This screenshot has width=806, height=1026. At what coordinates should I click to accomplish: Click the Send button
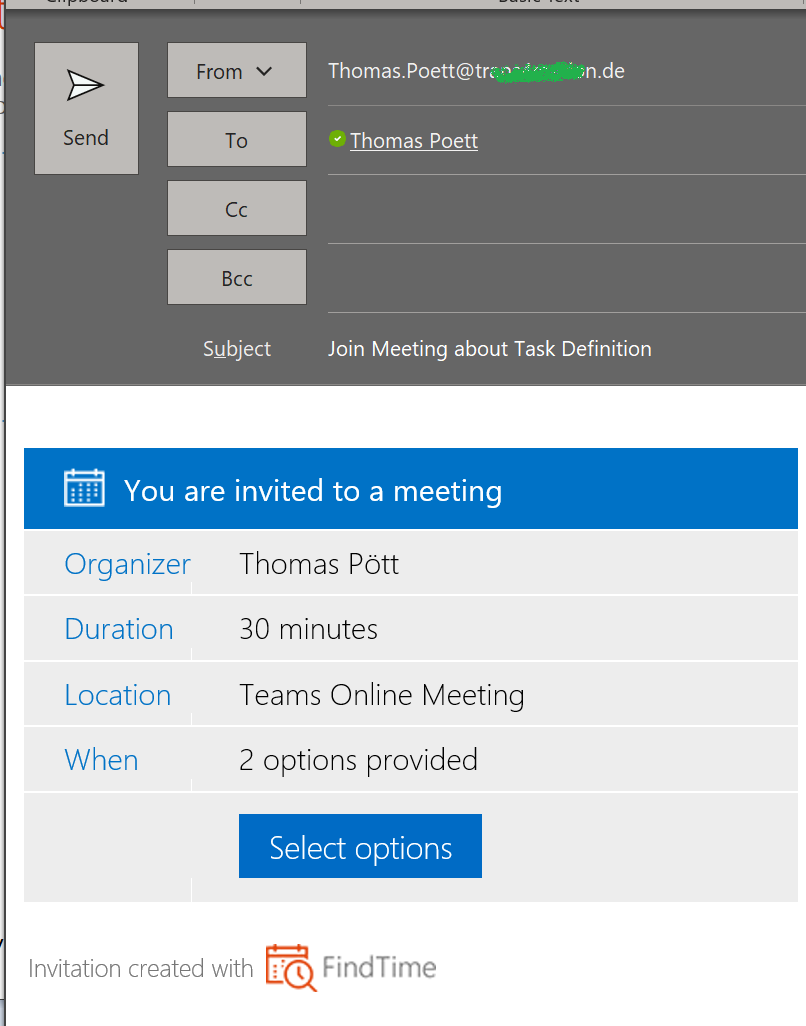click(86, 108)
